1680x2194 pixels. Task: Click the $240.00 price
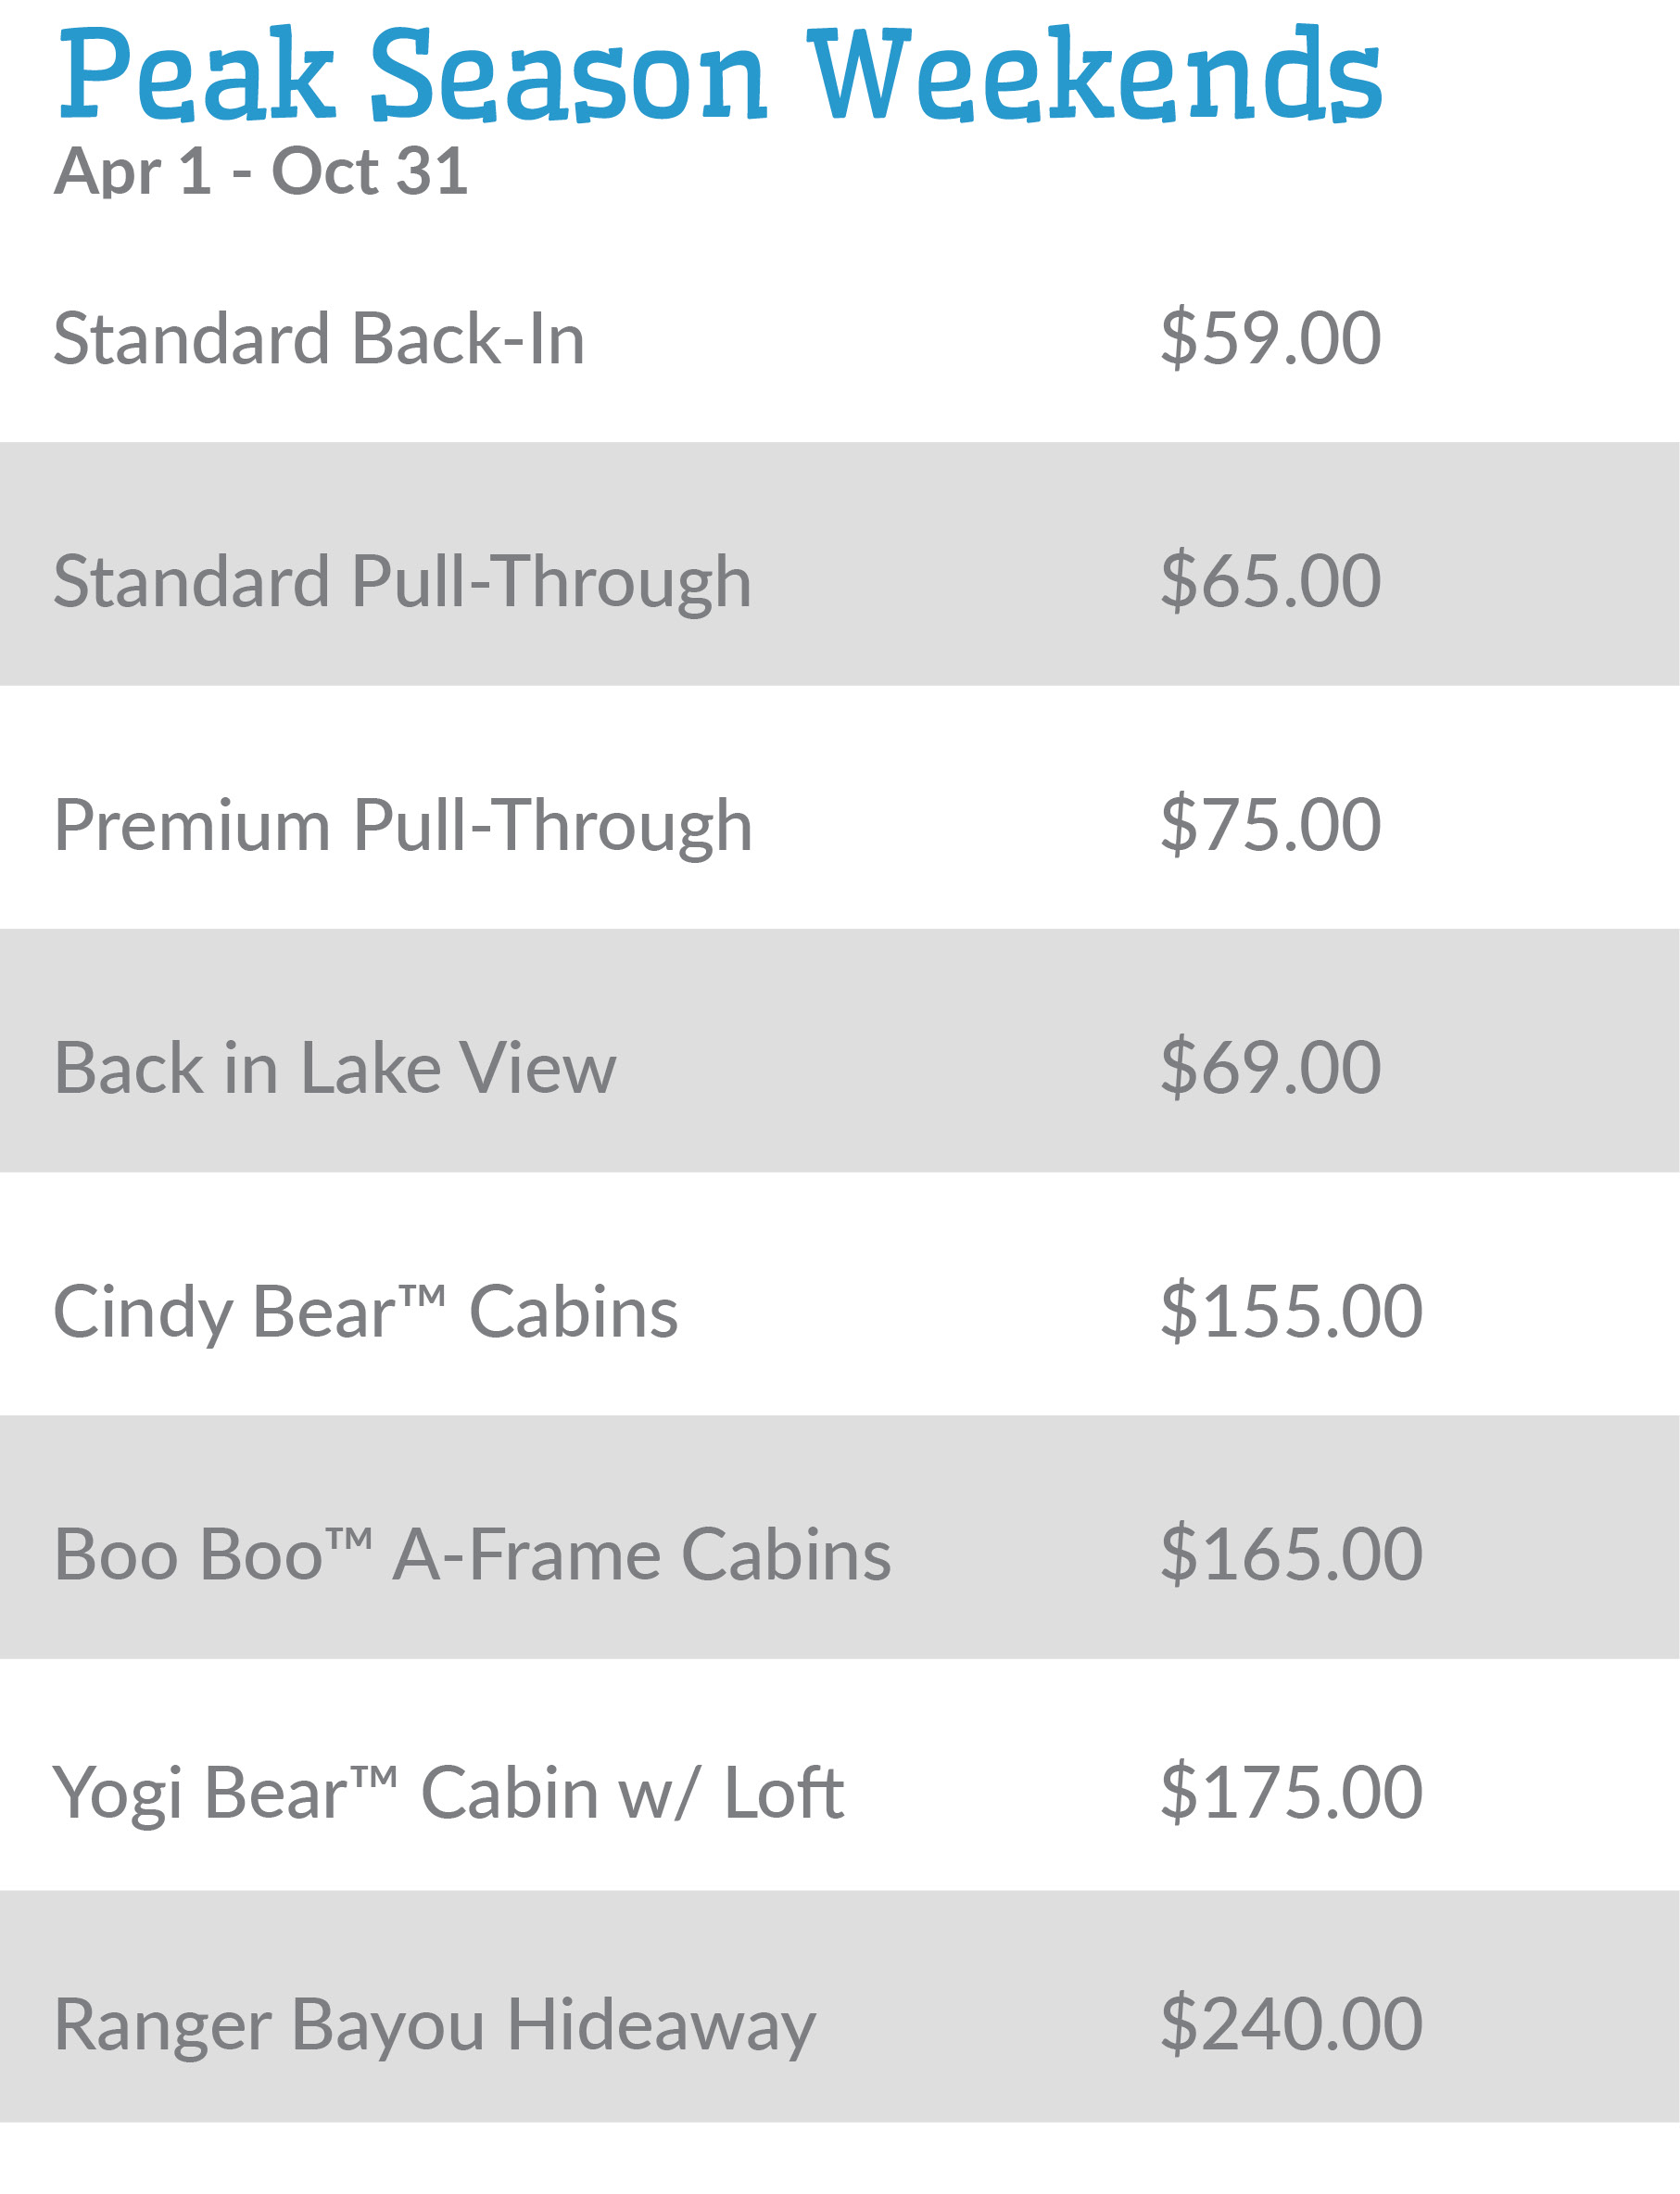[1291, 2026]
